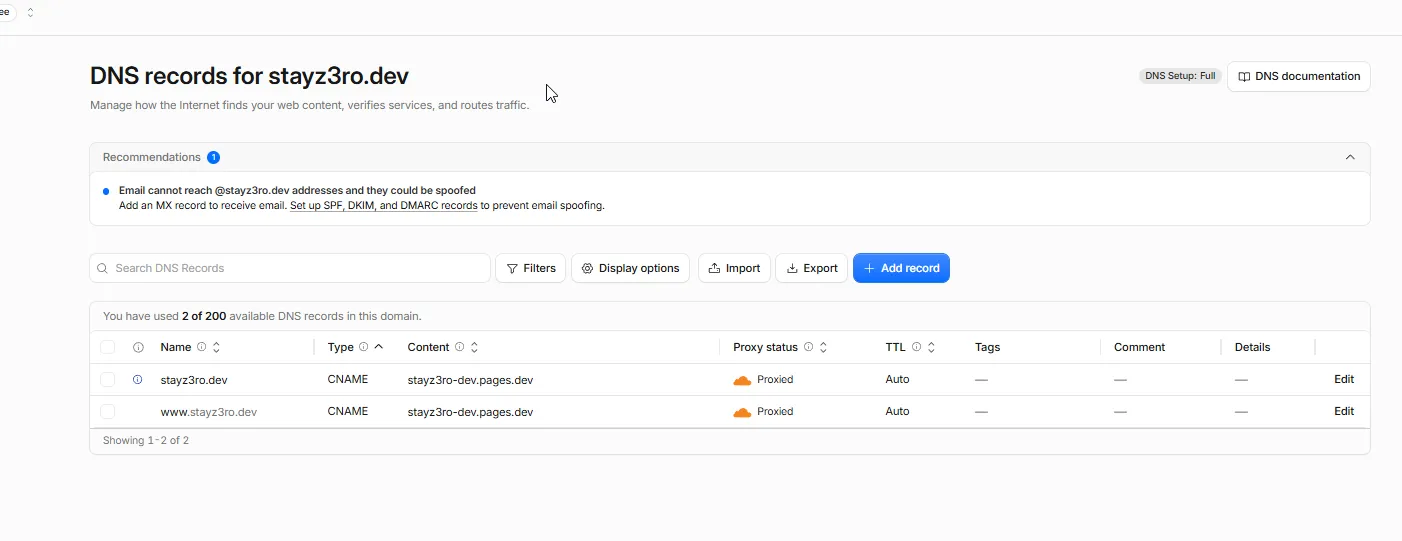Edit the stayz3ro.dev record

[1344, 379]
